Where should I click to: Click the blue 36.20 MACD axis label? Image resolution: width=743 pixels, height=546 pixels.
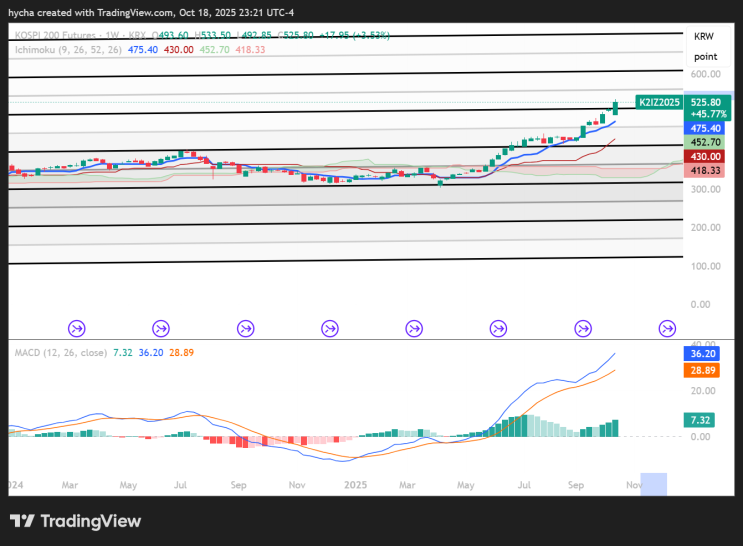702,354
